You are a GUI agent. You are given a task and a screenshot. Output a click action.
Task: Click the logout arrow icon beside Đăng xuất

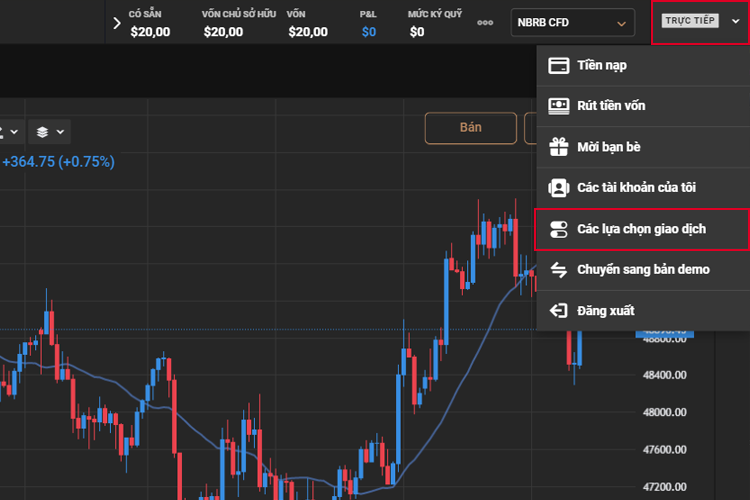[559, 311]
